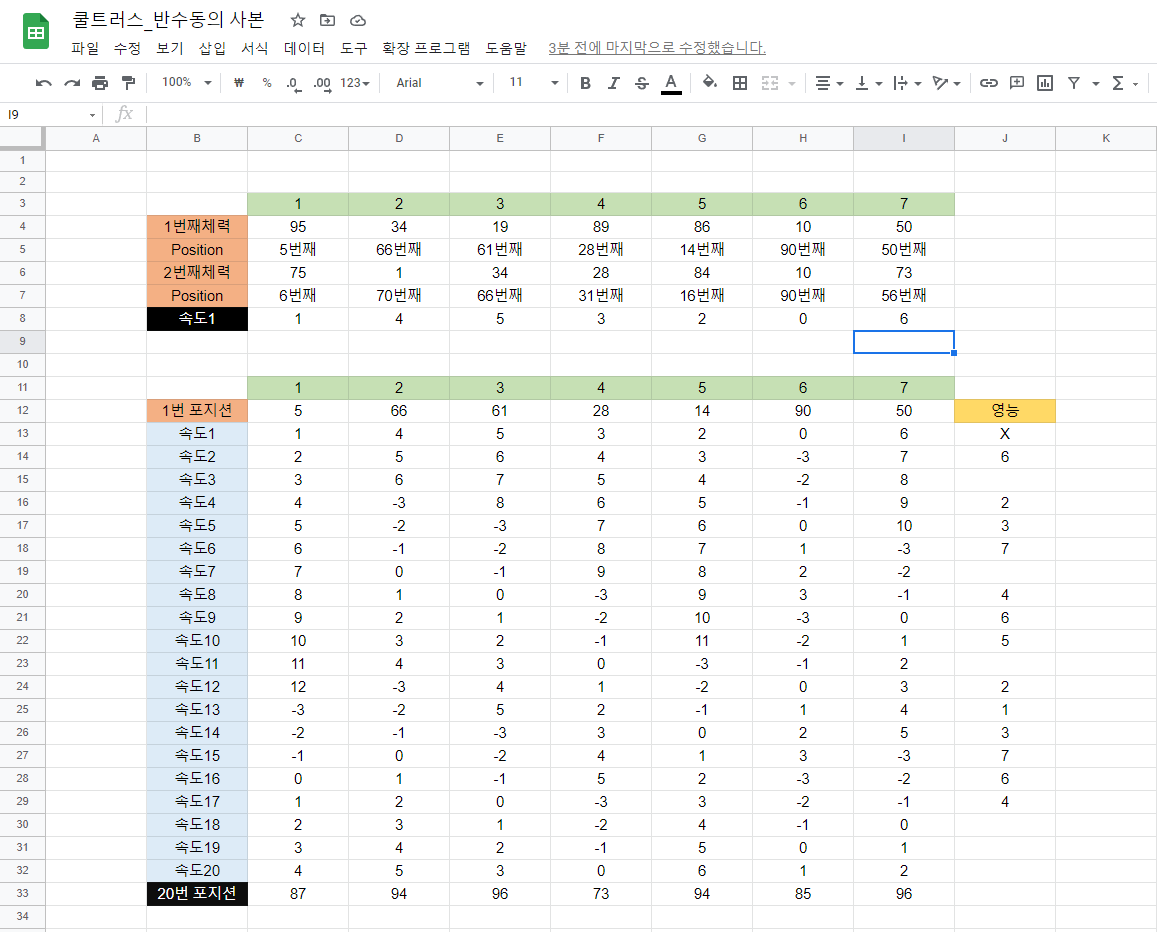
Task: Select the paint format roller icon
Action: point(128,83)
